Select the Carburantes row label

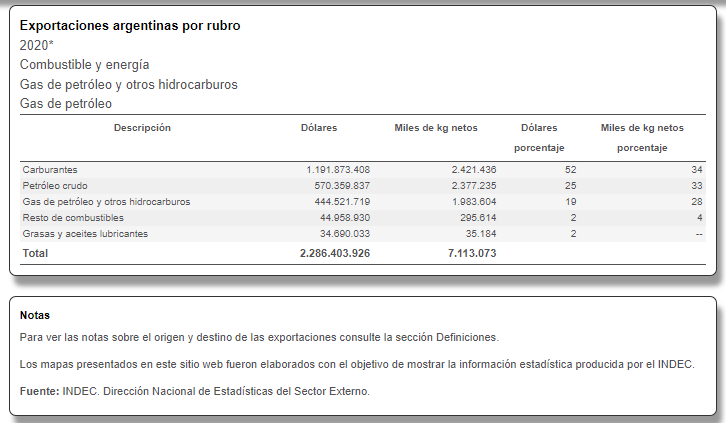tap(50, 170)
